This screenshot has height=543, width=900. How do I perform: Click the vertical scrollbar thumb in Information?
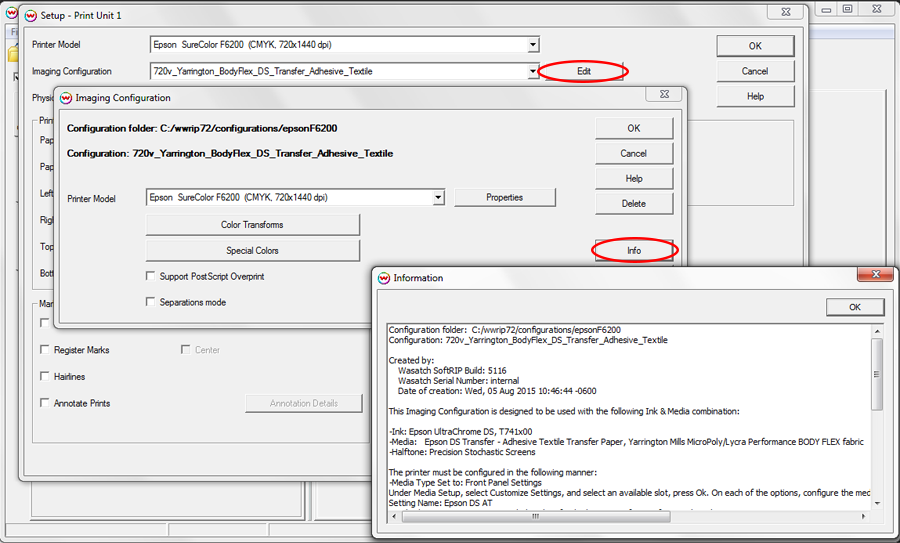[x=877, y=374]
